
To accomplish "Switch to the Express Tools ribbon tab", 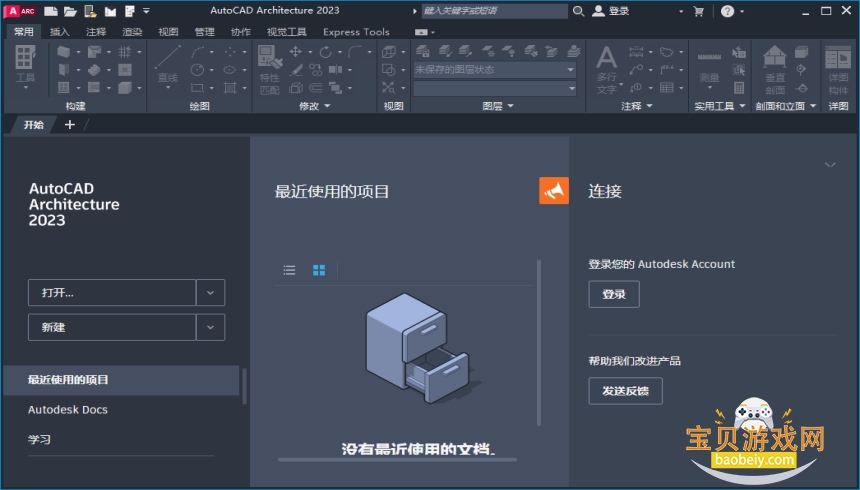I will tap(357, 32).
